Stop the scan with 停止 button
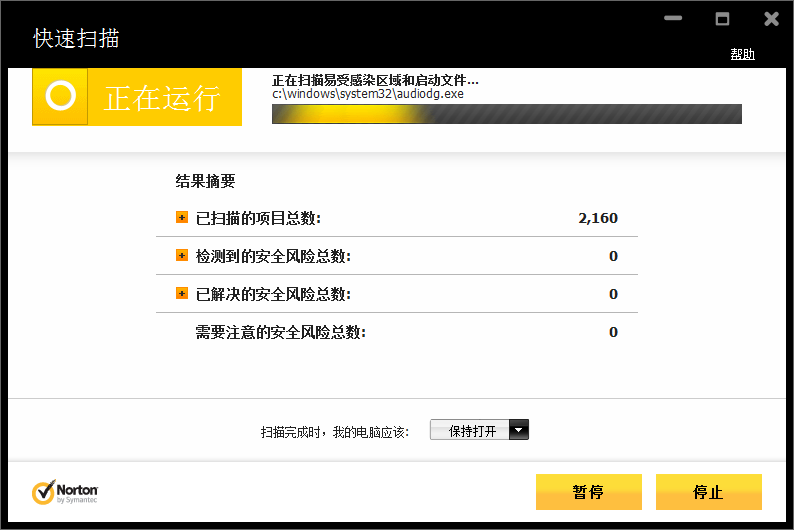Screen dimensions: 794x530 (x=708, y=492)
